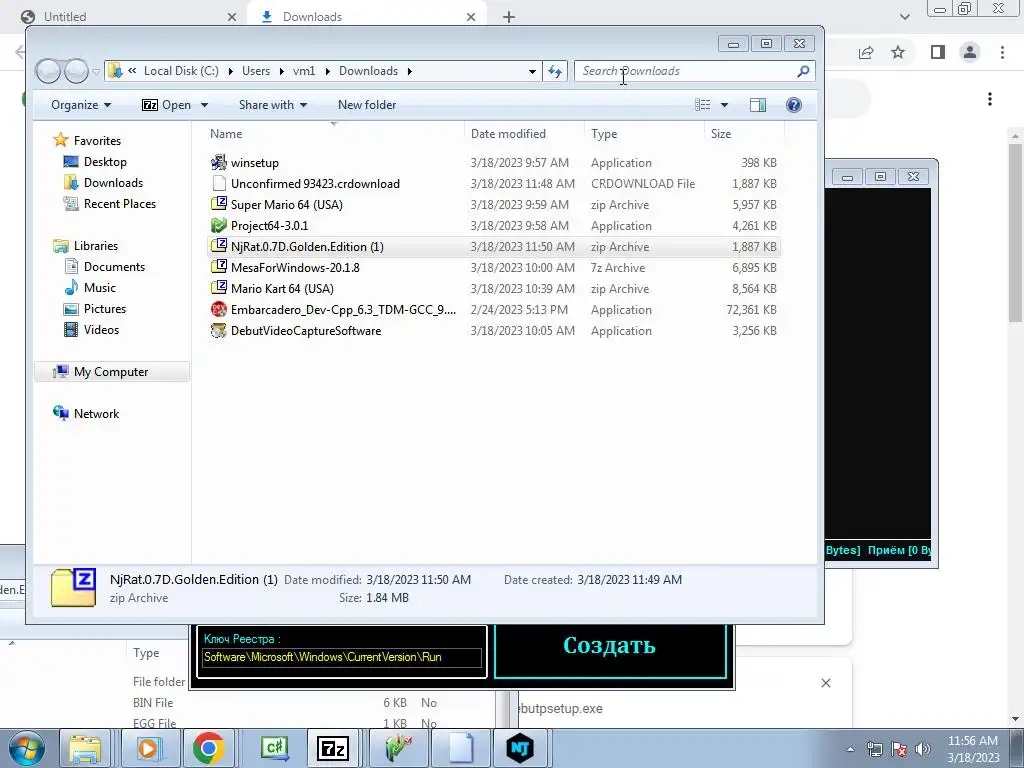Open the NjRat NJ icon on taskbar
This screenshot has height=768, width=1024.
pyautogui.click(x=520, y=748)
